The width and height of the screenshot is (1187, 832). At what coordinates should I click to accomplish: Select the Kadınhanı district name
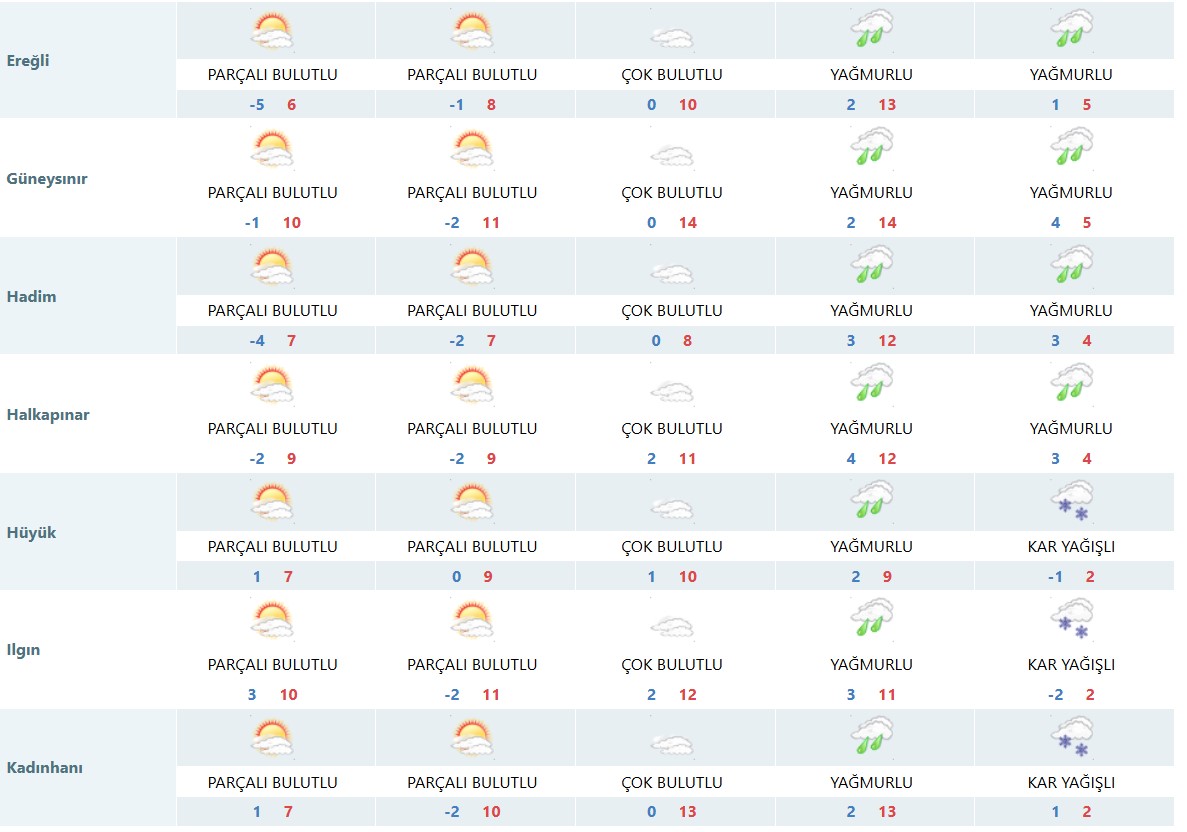point(45,768)
